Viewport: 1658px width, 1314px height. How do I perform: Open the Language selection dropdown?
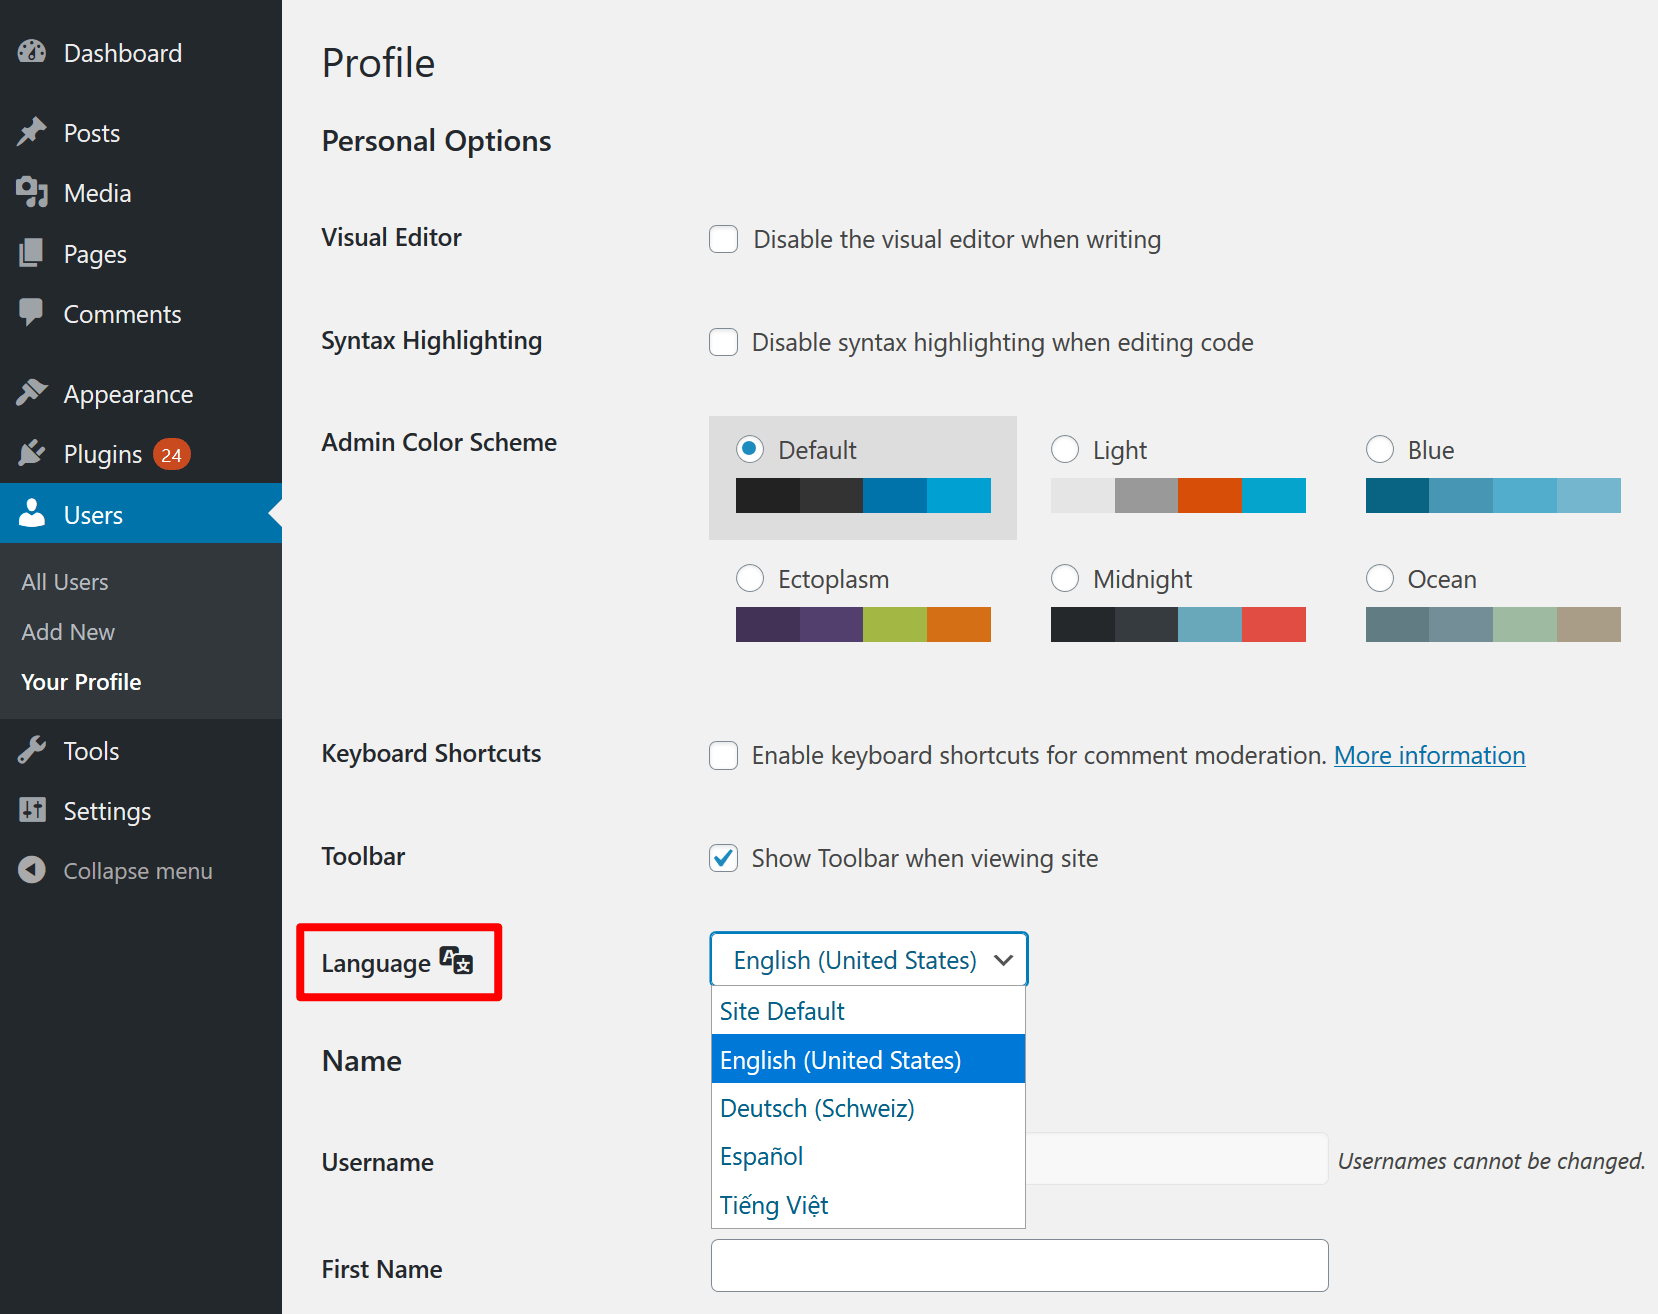tap(867, 959)
